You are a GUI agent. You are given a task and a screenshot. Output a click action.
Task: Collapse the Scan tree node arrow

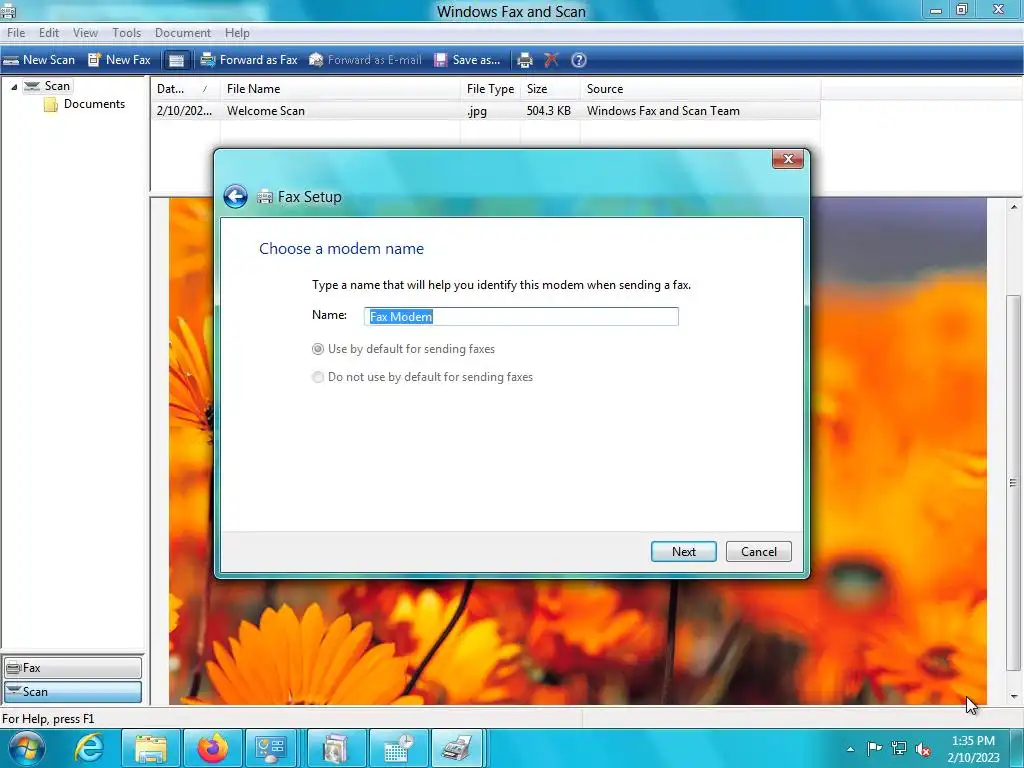[14, 86]
